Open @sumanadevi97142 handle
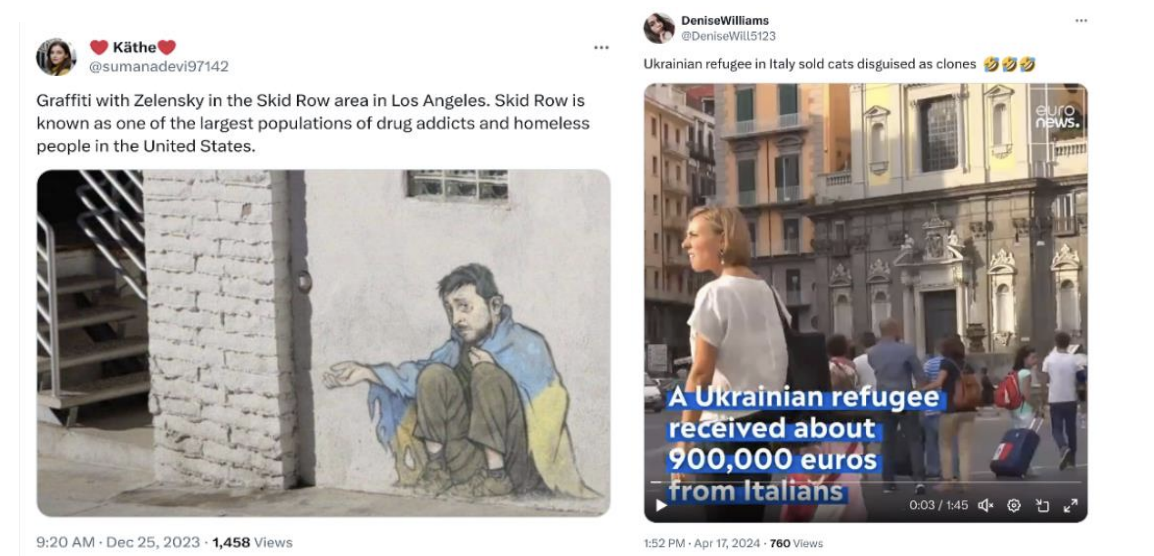This screenshot has width=1154, height=556. click(x=160, y=66)
